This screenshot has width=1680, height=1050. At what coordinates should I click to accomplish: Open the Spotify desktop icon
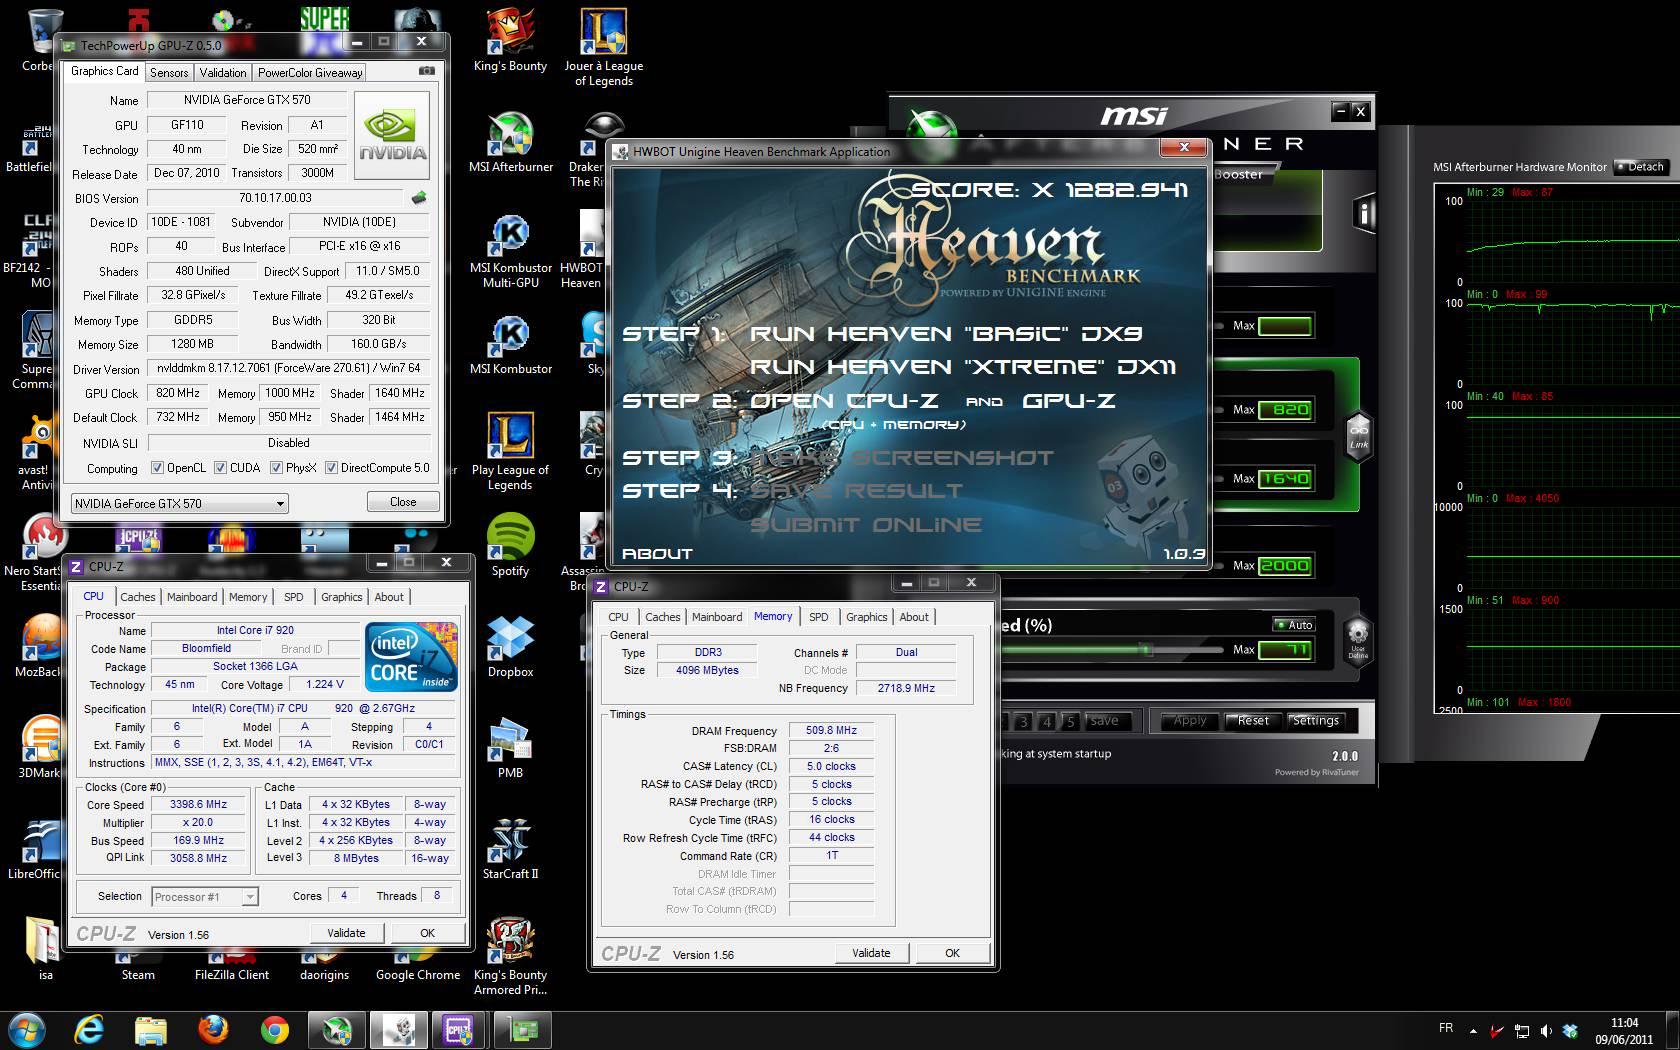click(x=510, y=546)
